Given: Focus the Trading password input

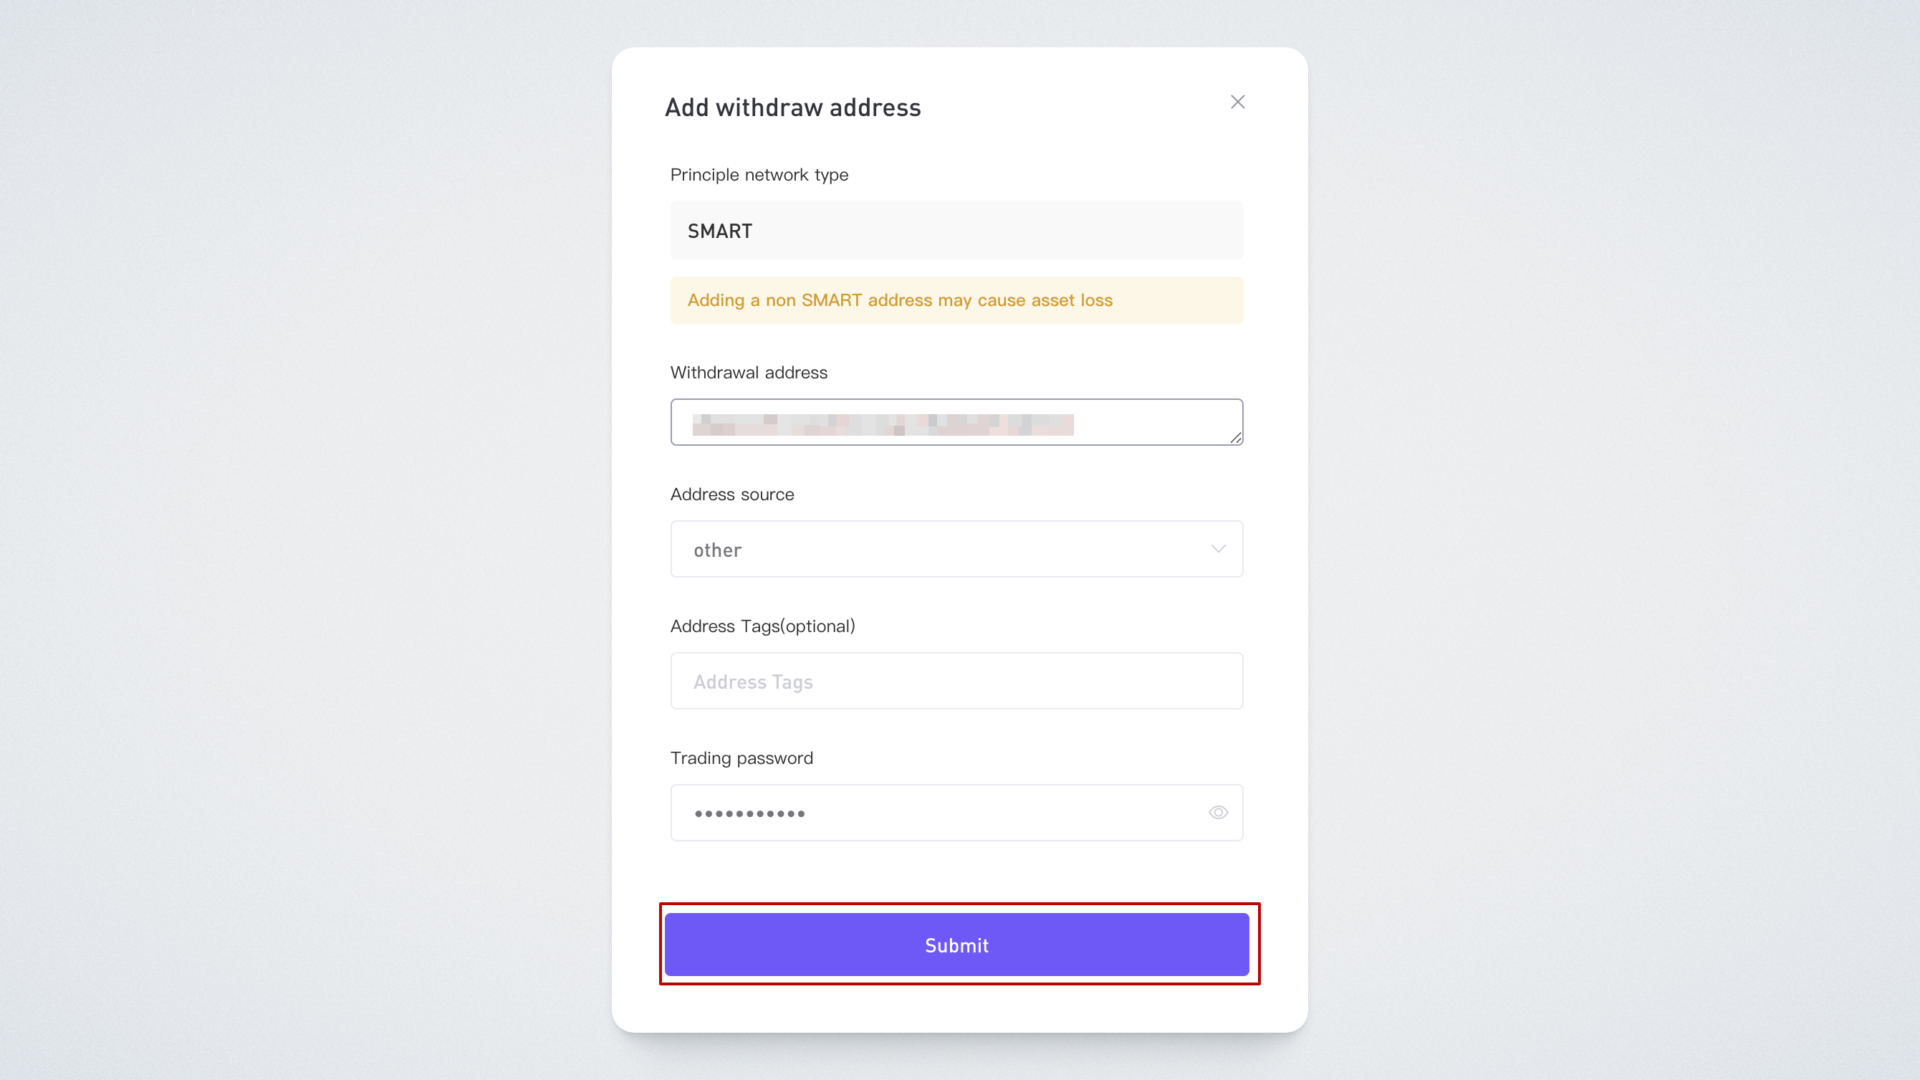Looking at the screenshot, I should click(1000, 813).
